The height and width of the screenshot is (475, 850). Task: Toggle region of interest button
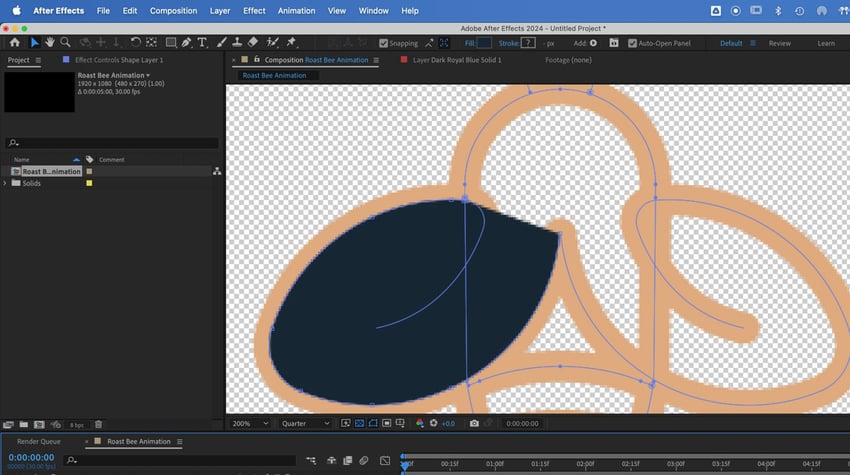[387, 423]
